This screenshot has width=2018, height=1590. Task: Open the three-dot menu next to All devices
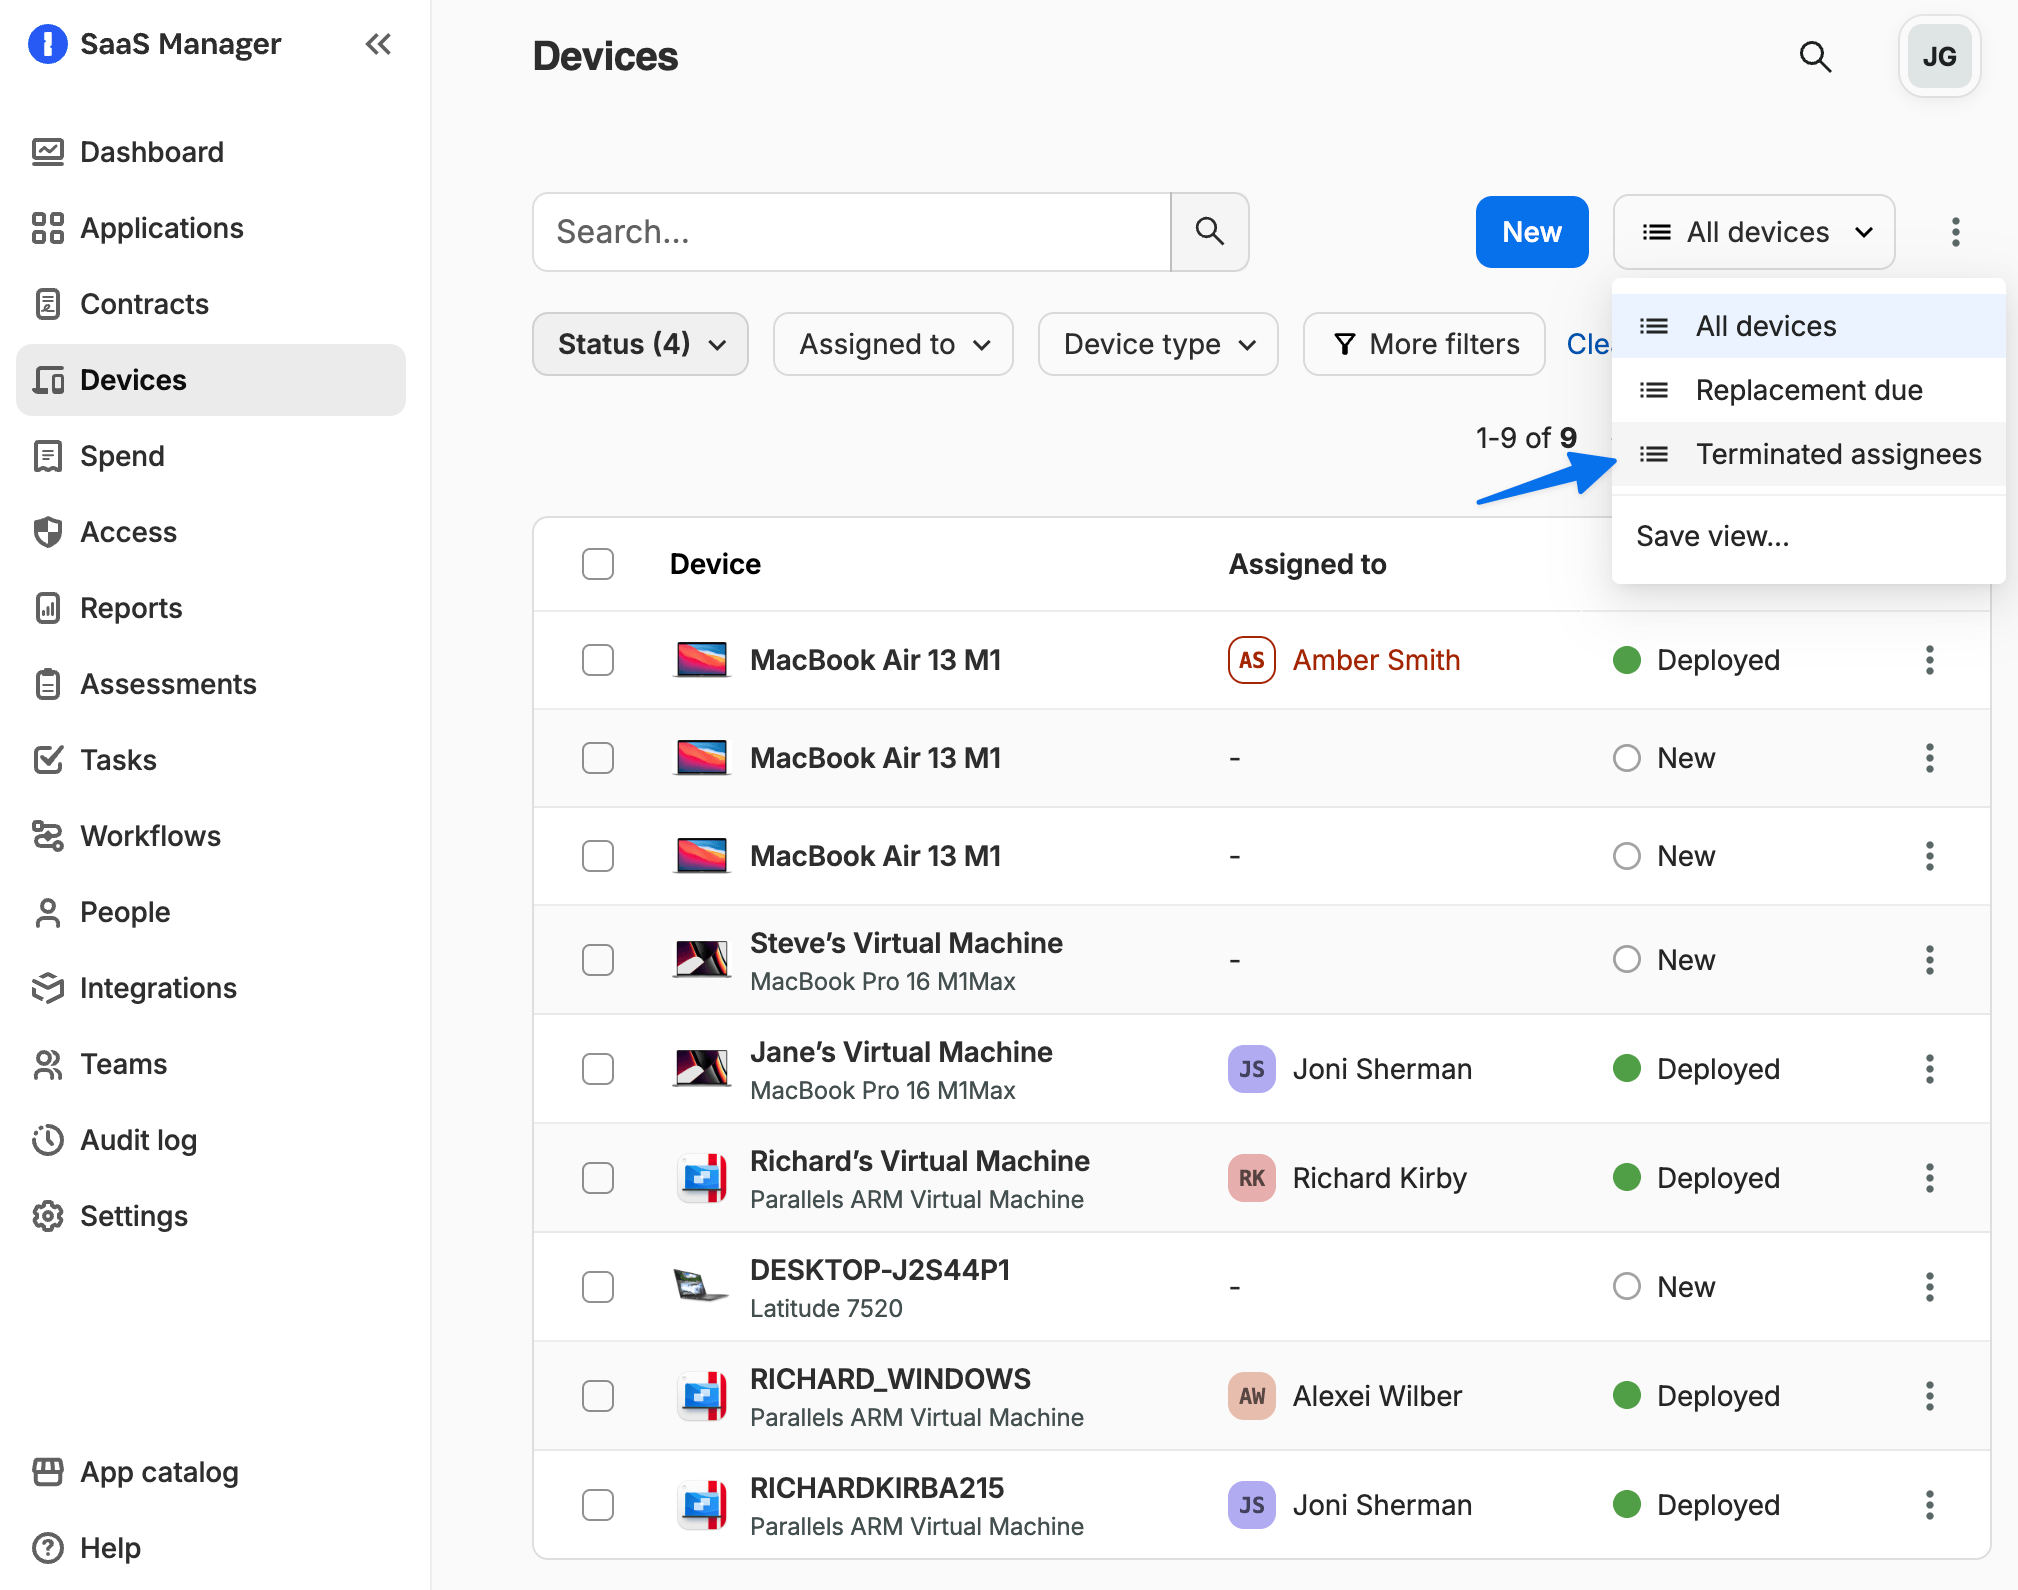(1955, 232)
